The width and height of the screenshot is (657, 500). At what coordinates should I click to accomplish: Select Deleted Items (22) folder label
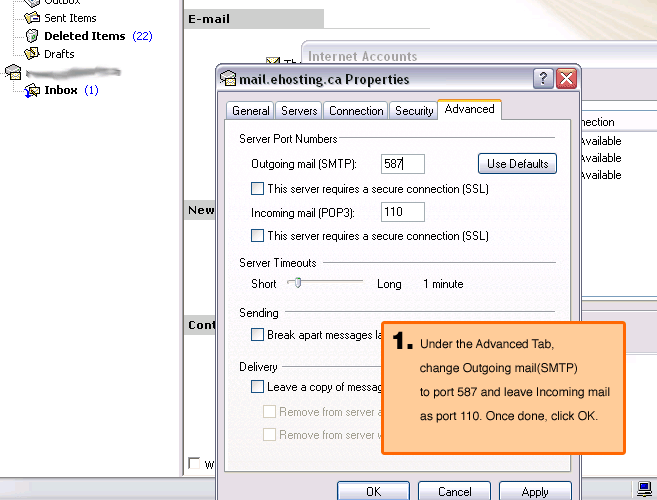click(x=98, y=36)
